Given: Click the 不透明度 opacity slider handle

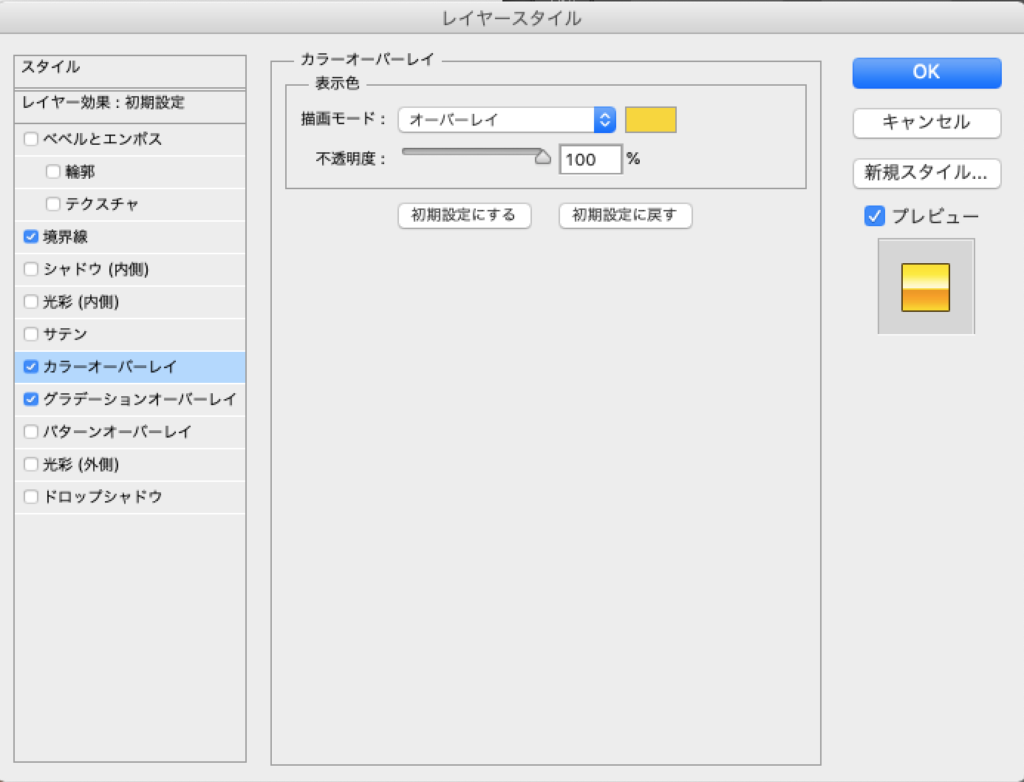Looking at the screenshot, I should tap(543, 156).
